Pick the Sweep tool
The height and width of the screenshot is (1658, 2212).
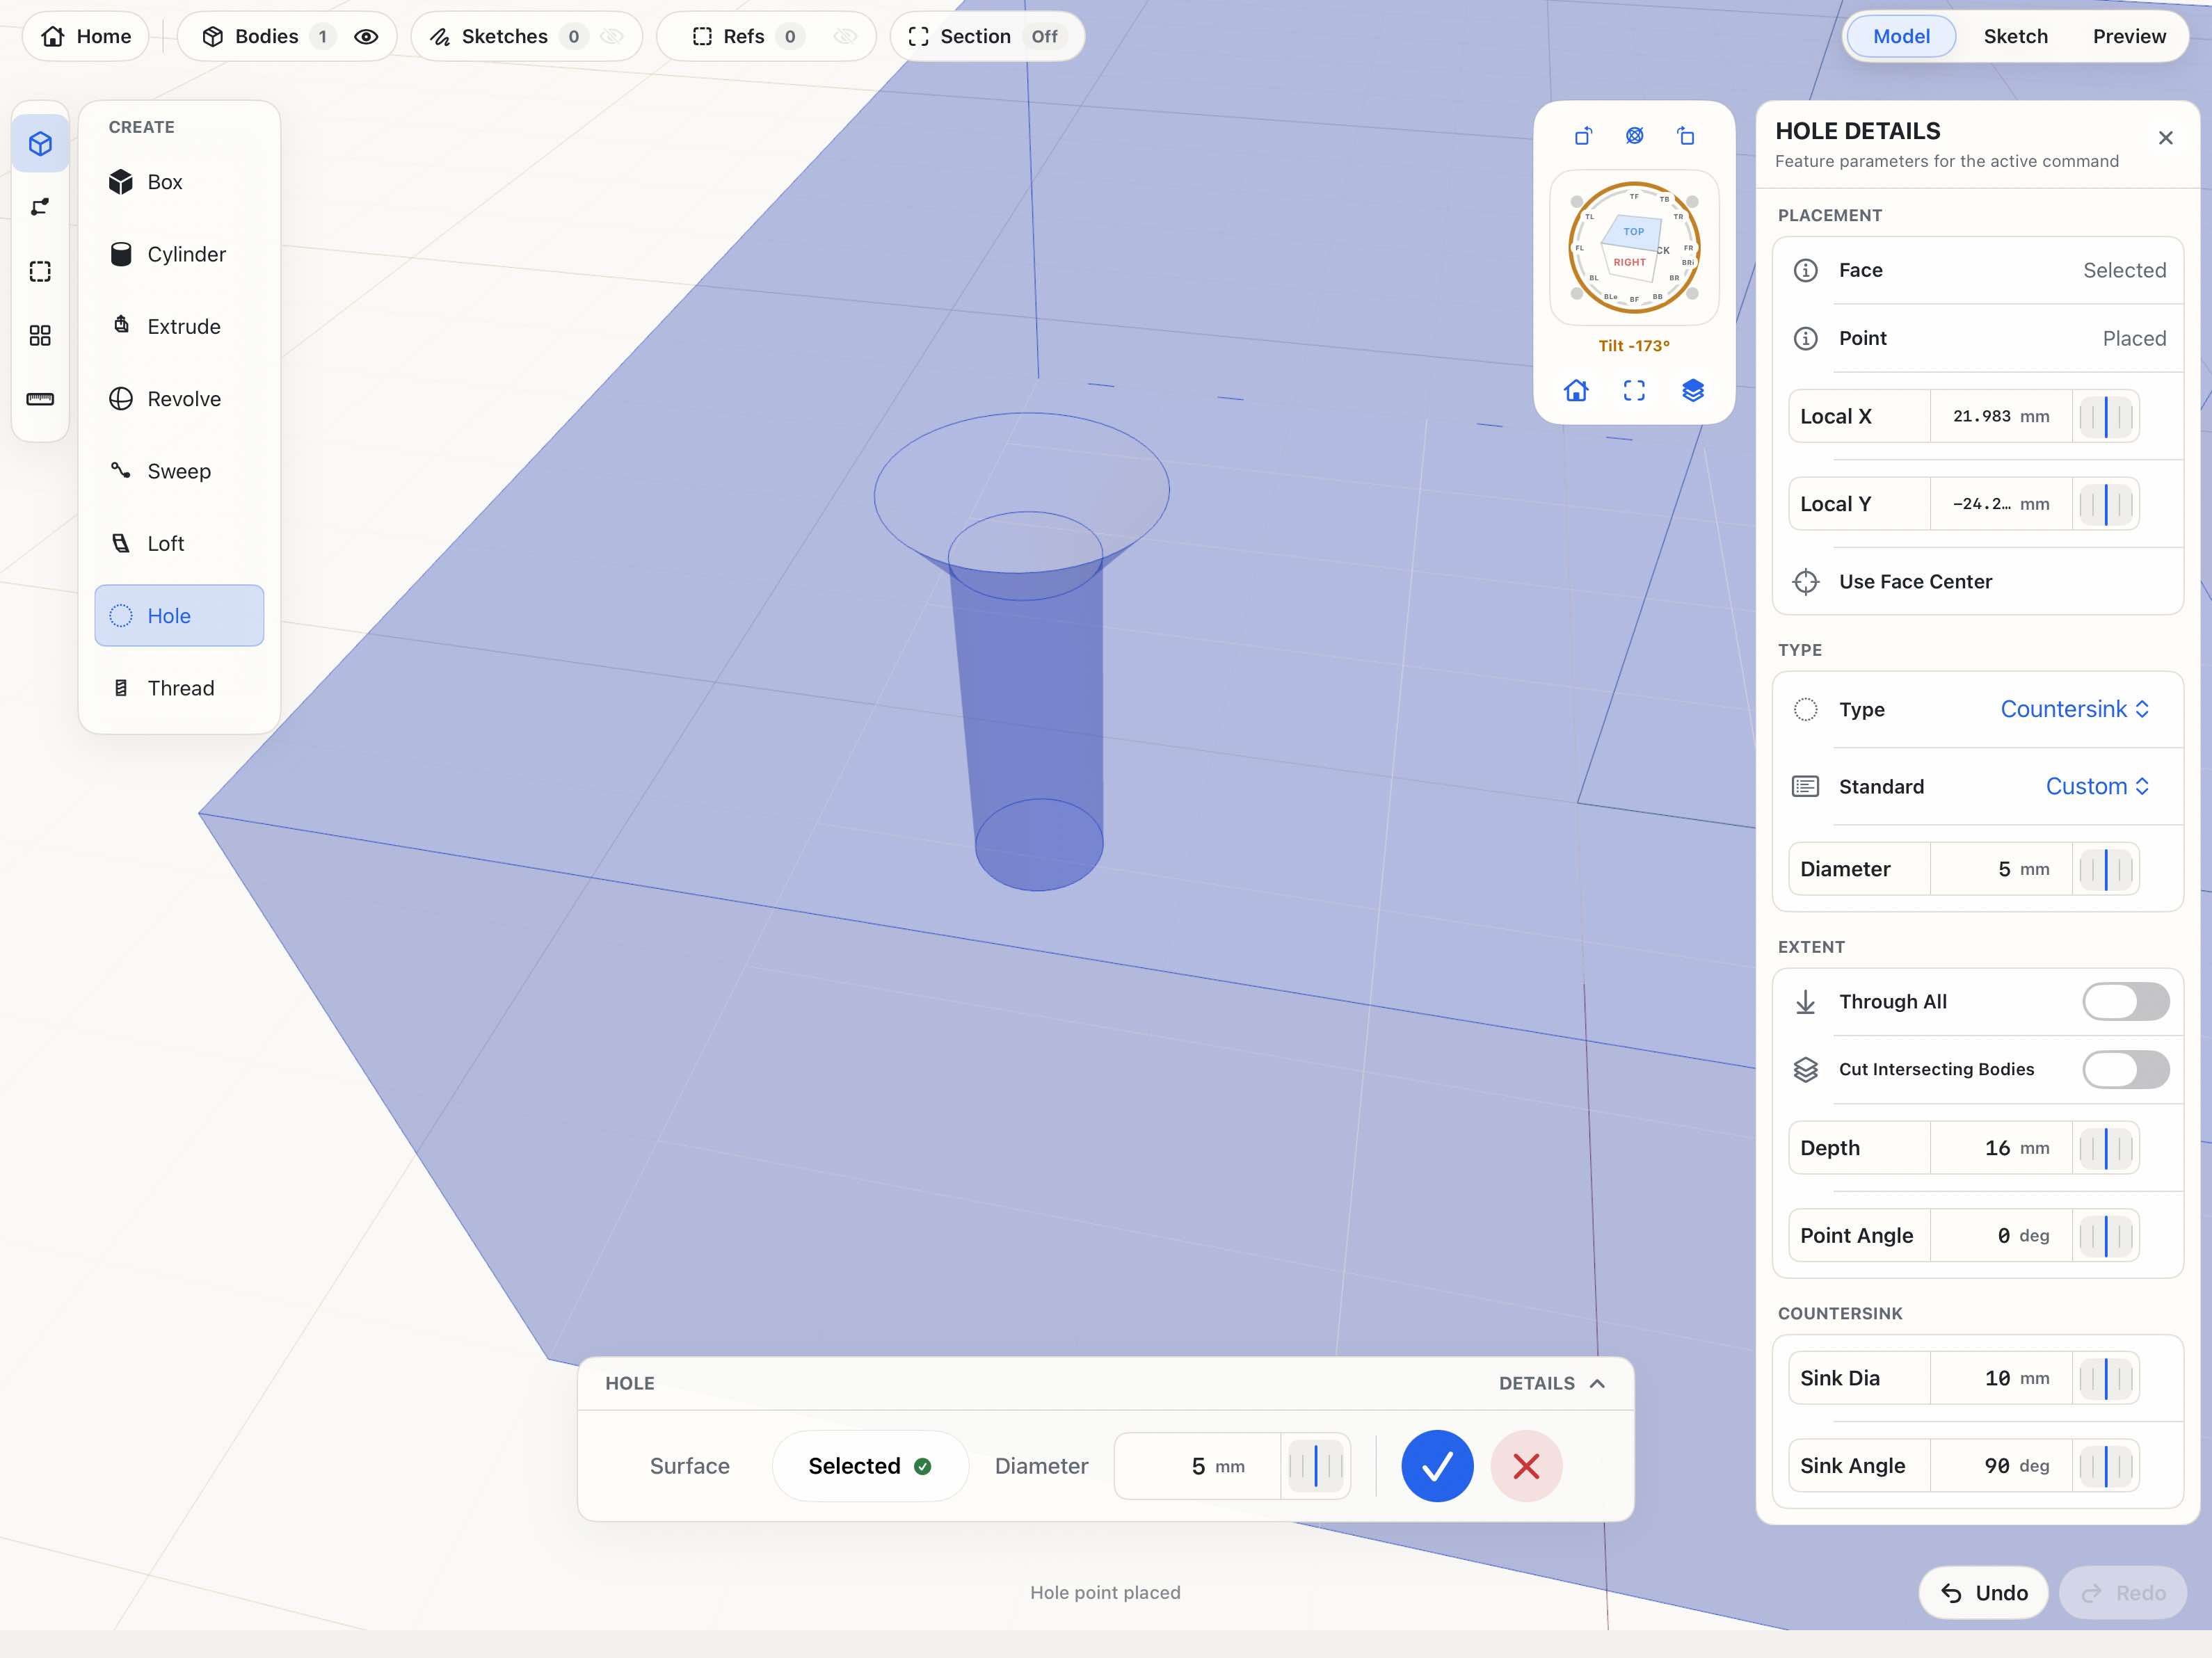179,471
